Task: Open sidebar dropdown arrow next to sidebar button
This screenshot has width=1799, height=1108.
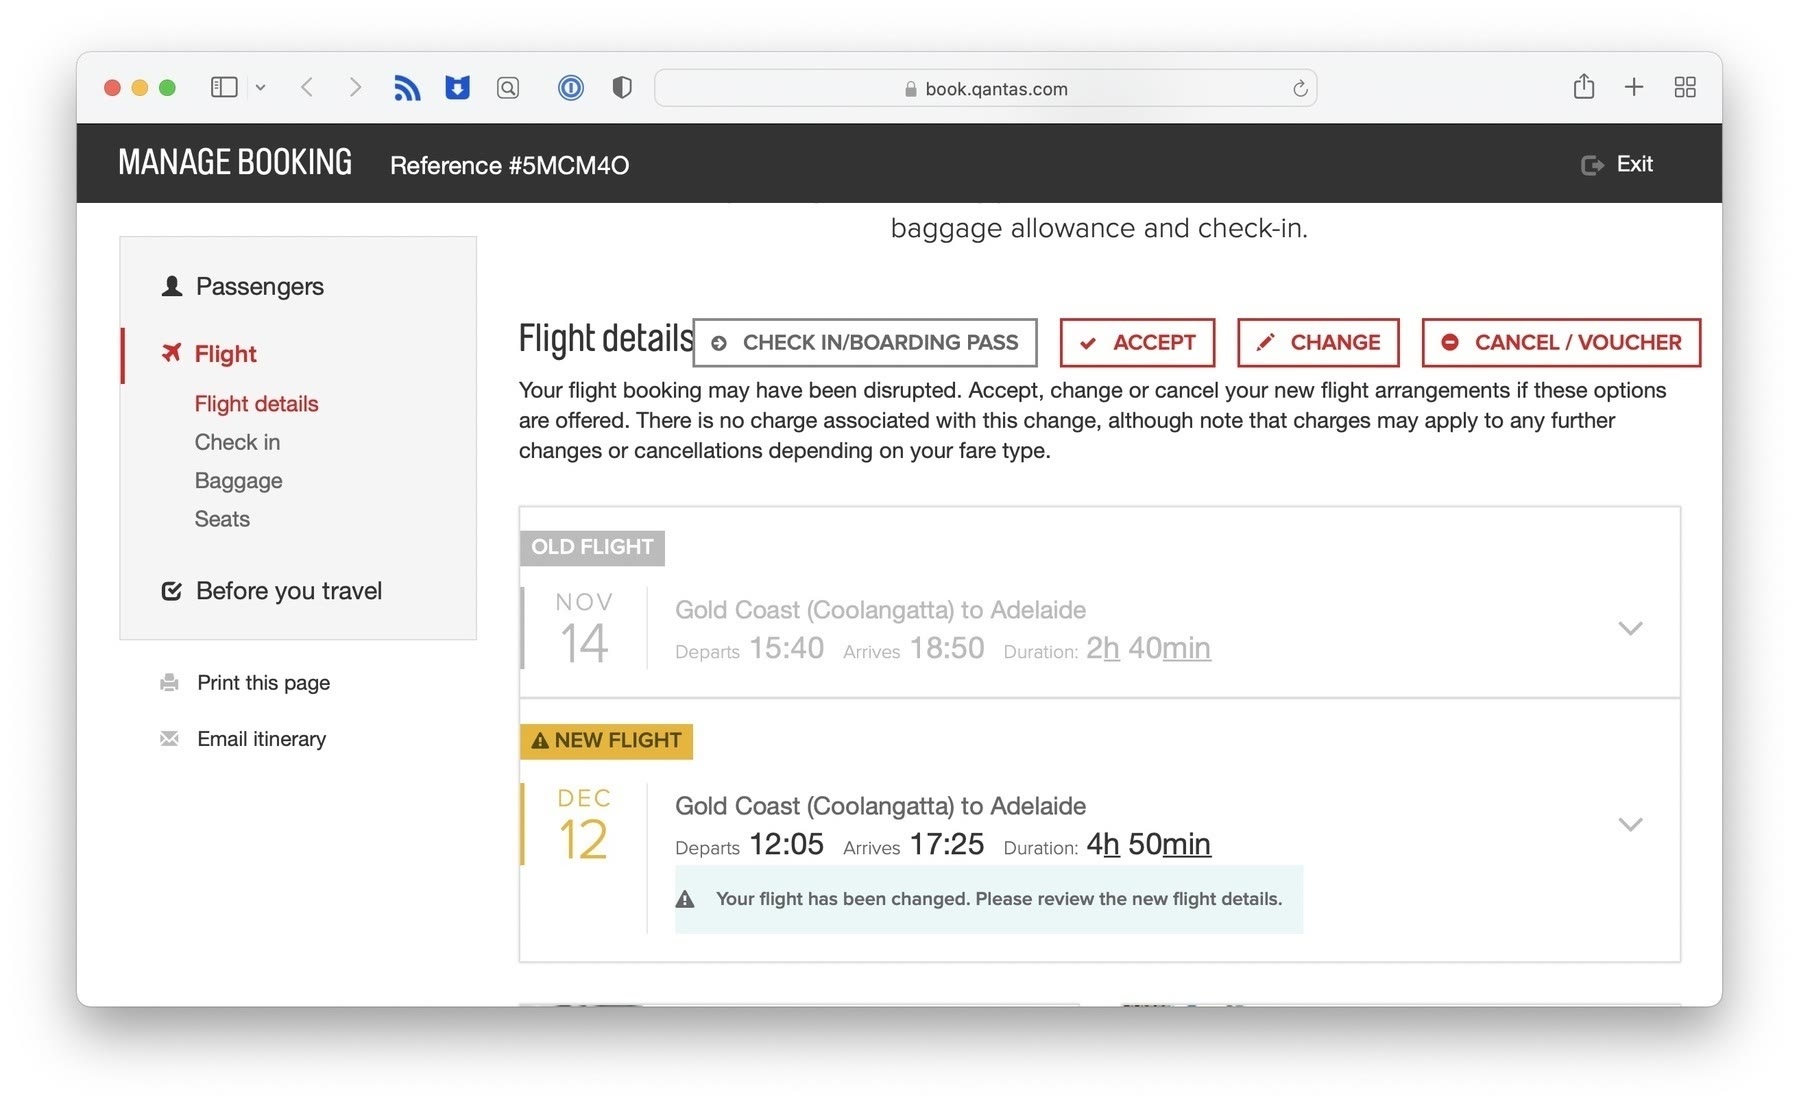Action: [x=261, y=88]
